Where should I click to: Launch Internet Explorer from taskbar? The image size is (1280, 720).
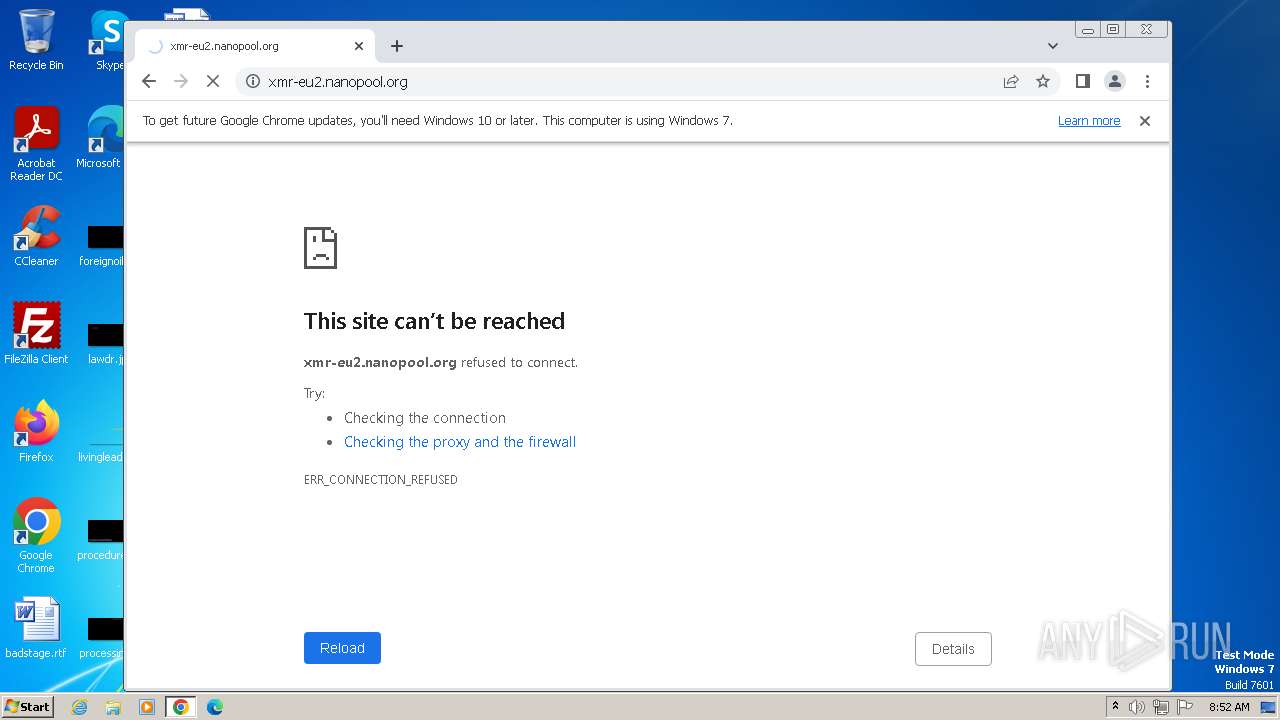(79, 707)
